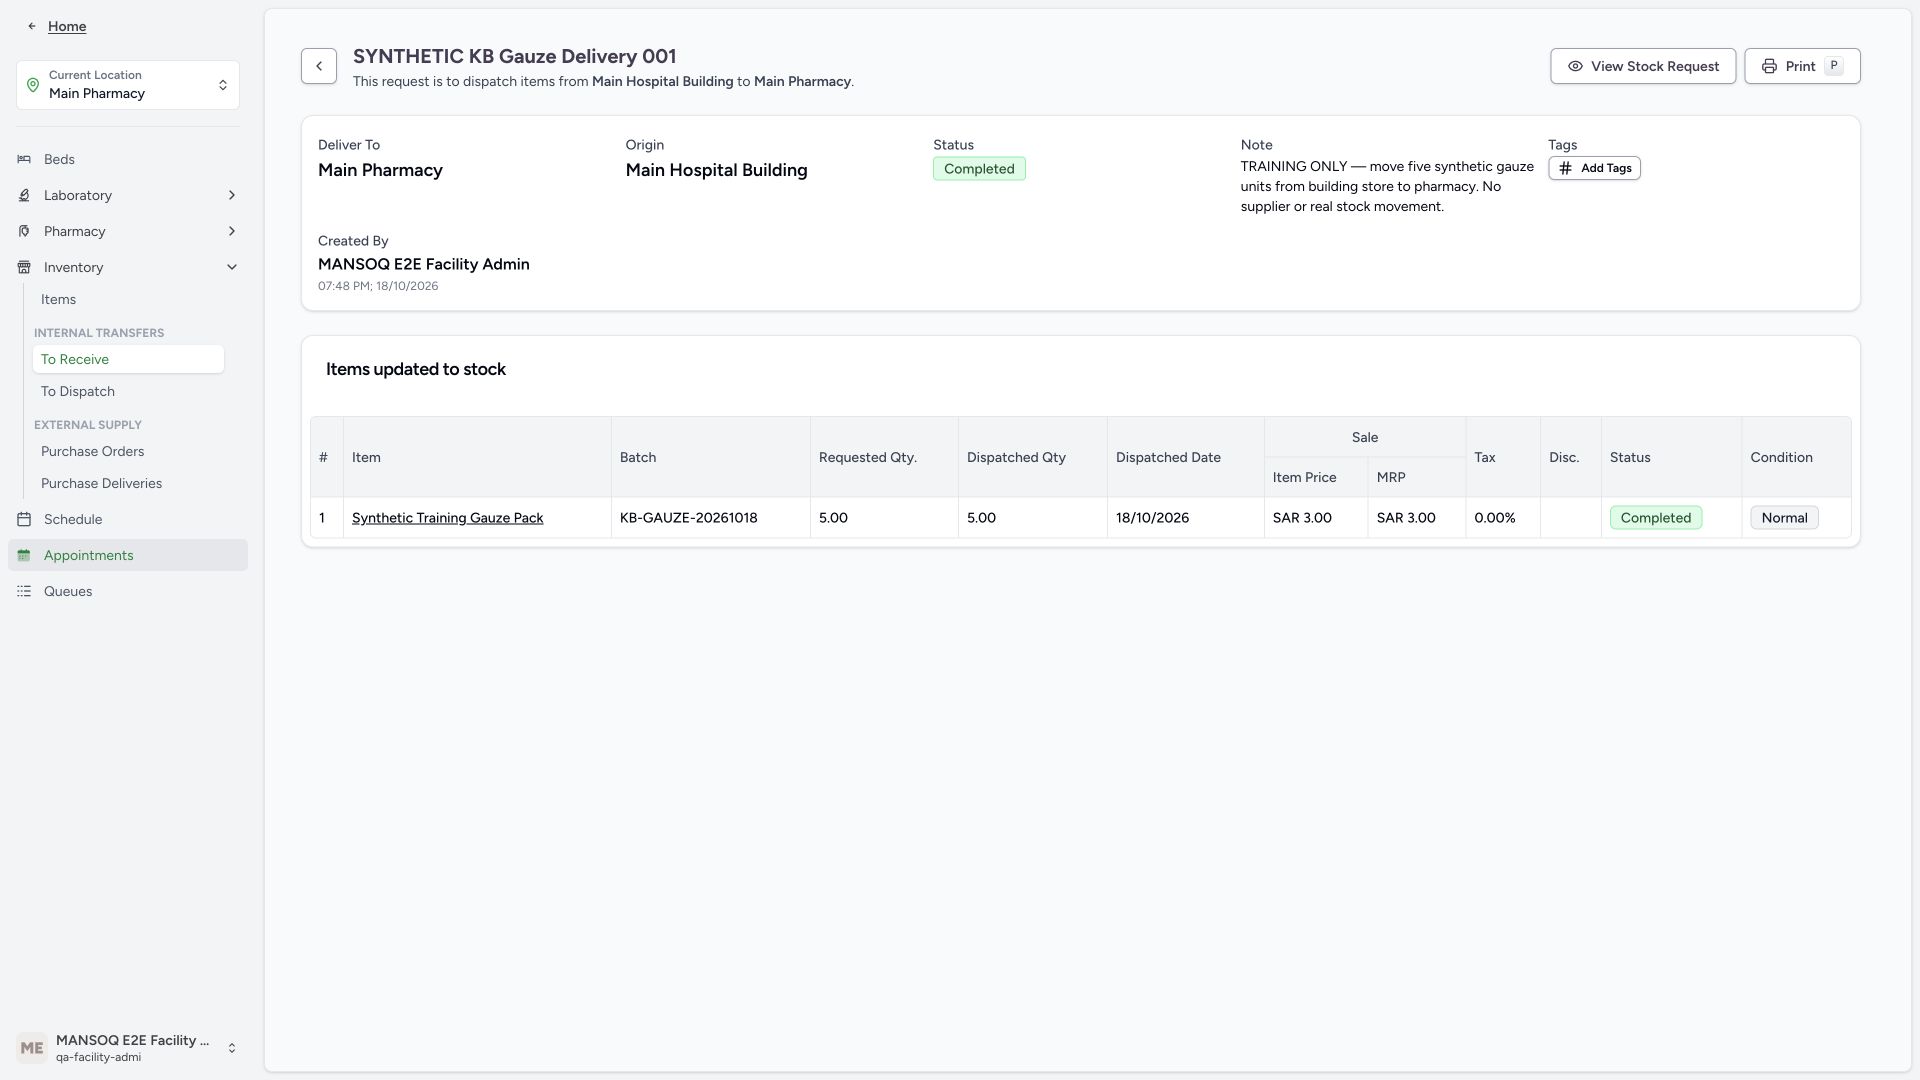Image resolution: width=1920 pixels, height=1080 pixels.
Task: Click the back arrow beside Home
Action: [32, 26]
